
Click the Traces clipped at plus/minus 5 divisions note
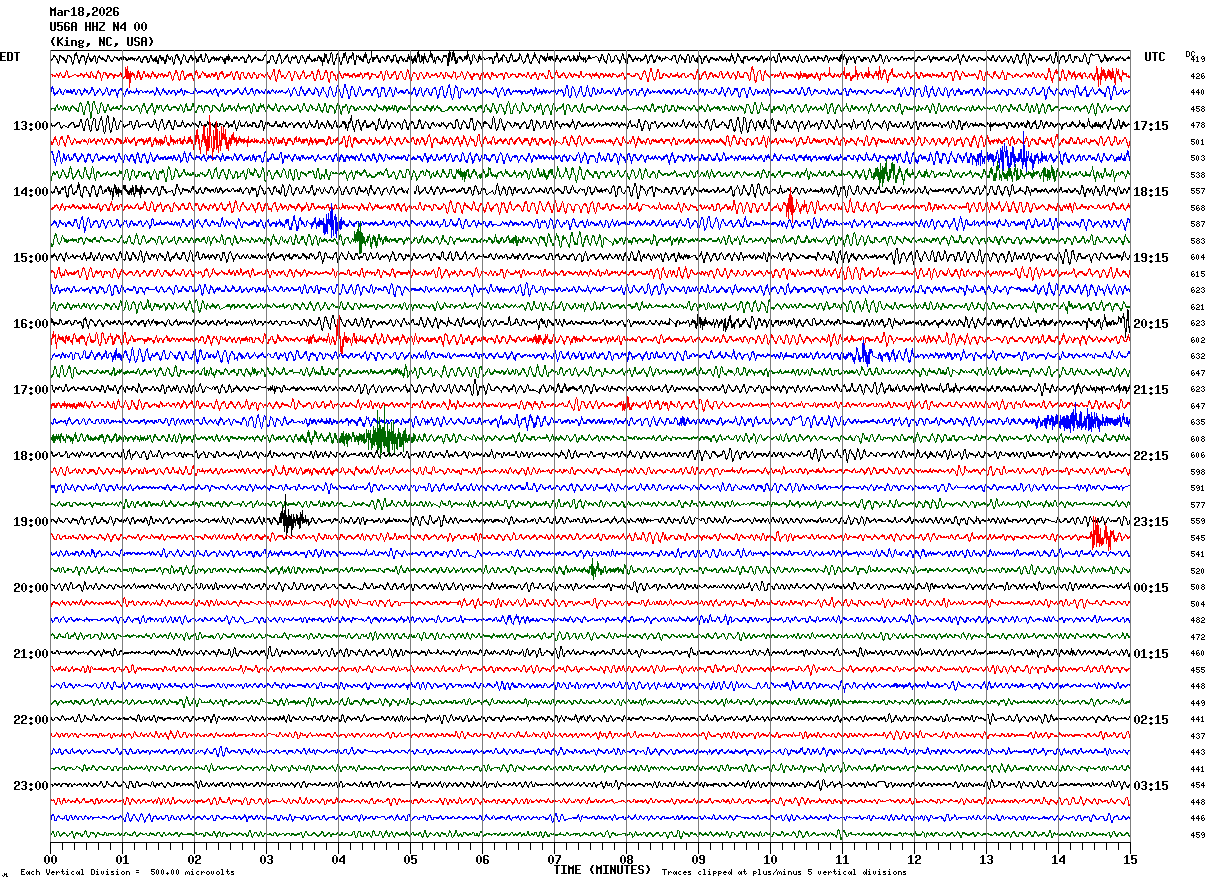click(x=784, y=872)
